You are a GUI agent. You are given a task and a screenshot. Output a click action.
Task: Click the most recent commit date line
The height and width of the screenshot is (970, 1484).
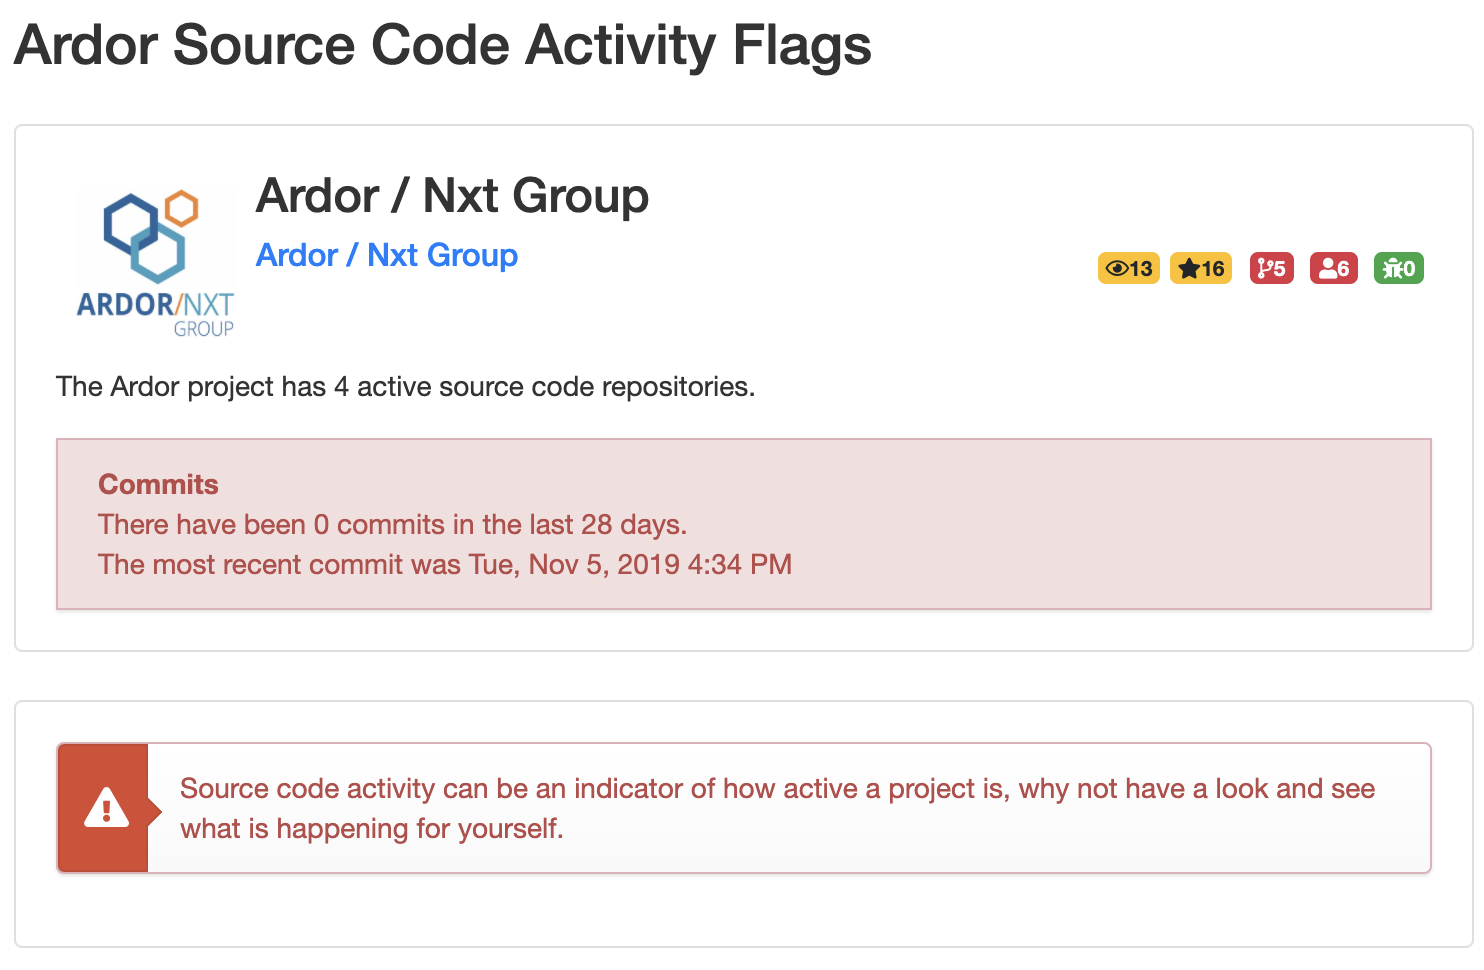click(445, 564)
